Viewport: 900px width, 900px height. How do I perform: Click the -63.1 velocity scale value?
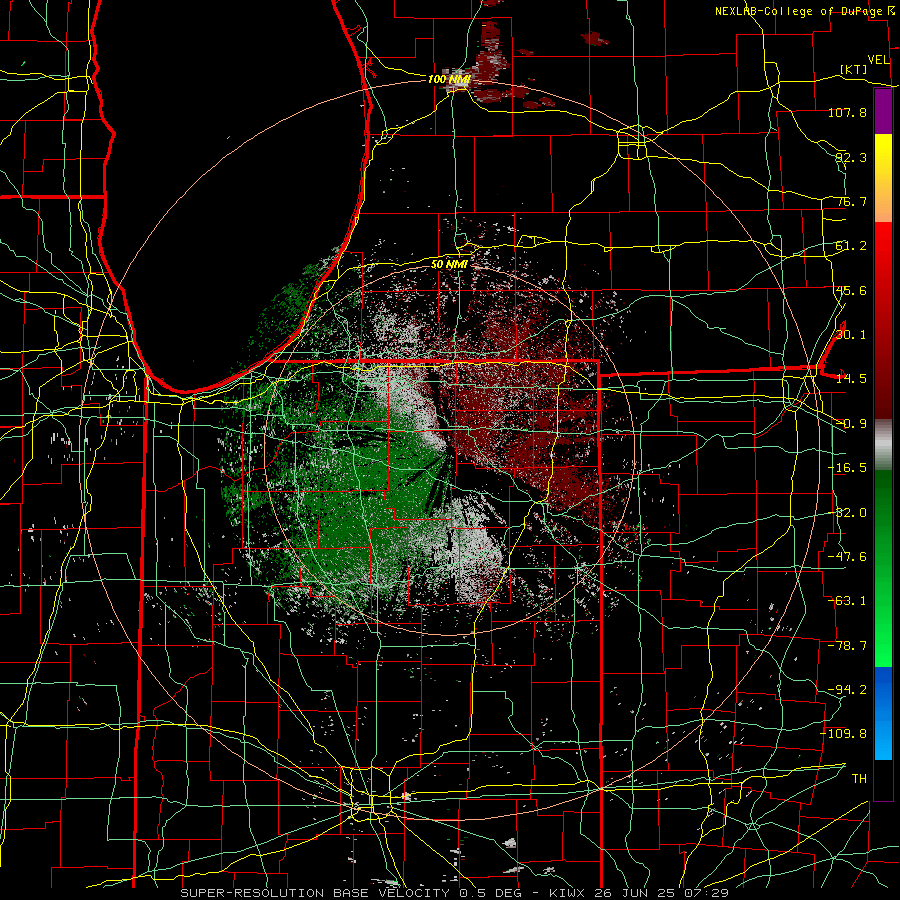tap(847, 601)
